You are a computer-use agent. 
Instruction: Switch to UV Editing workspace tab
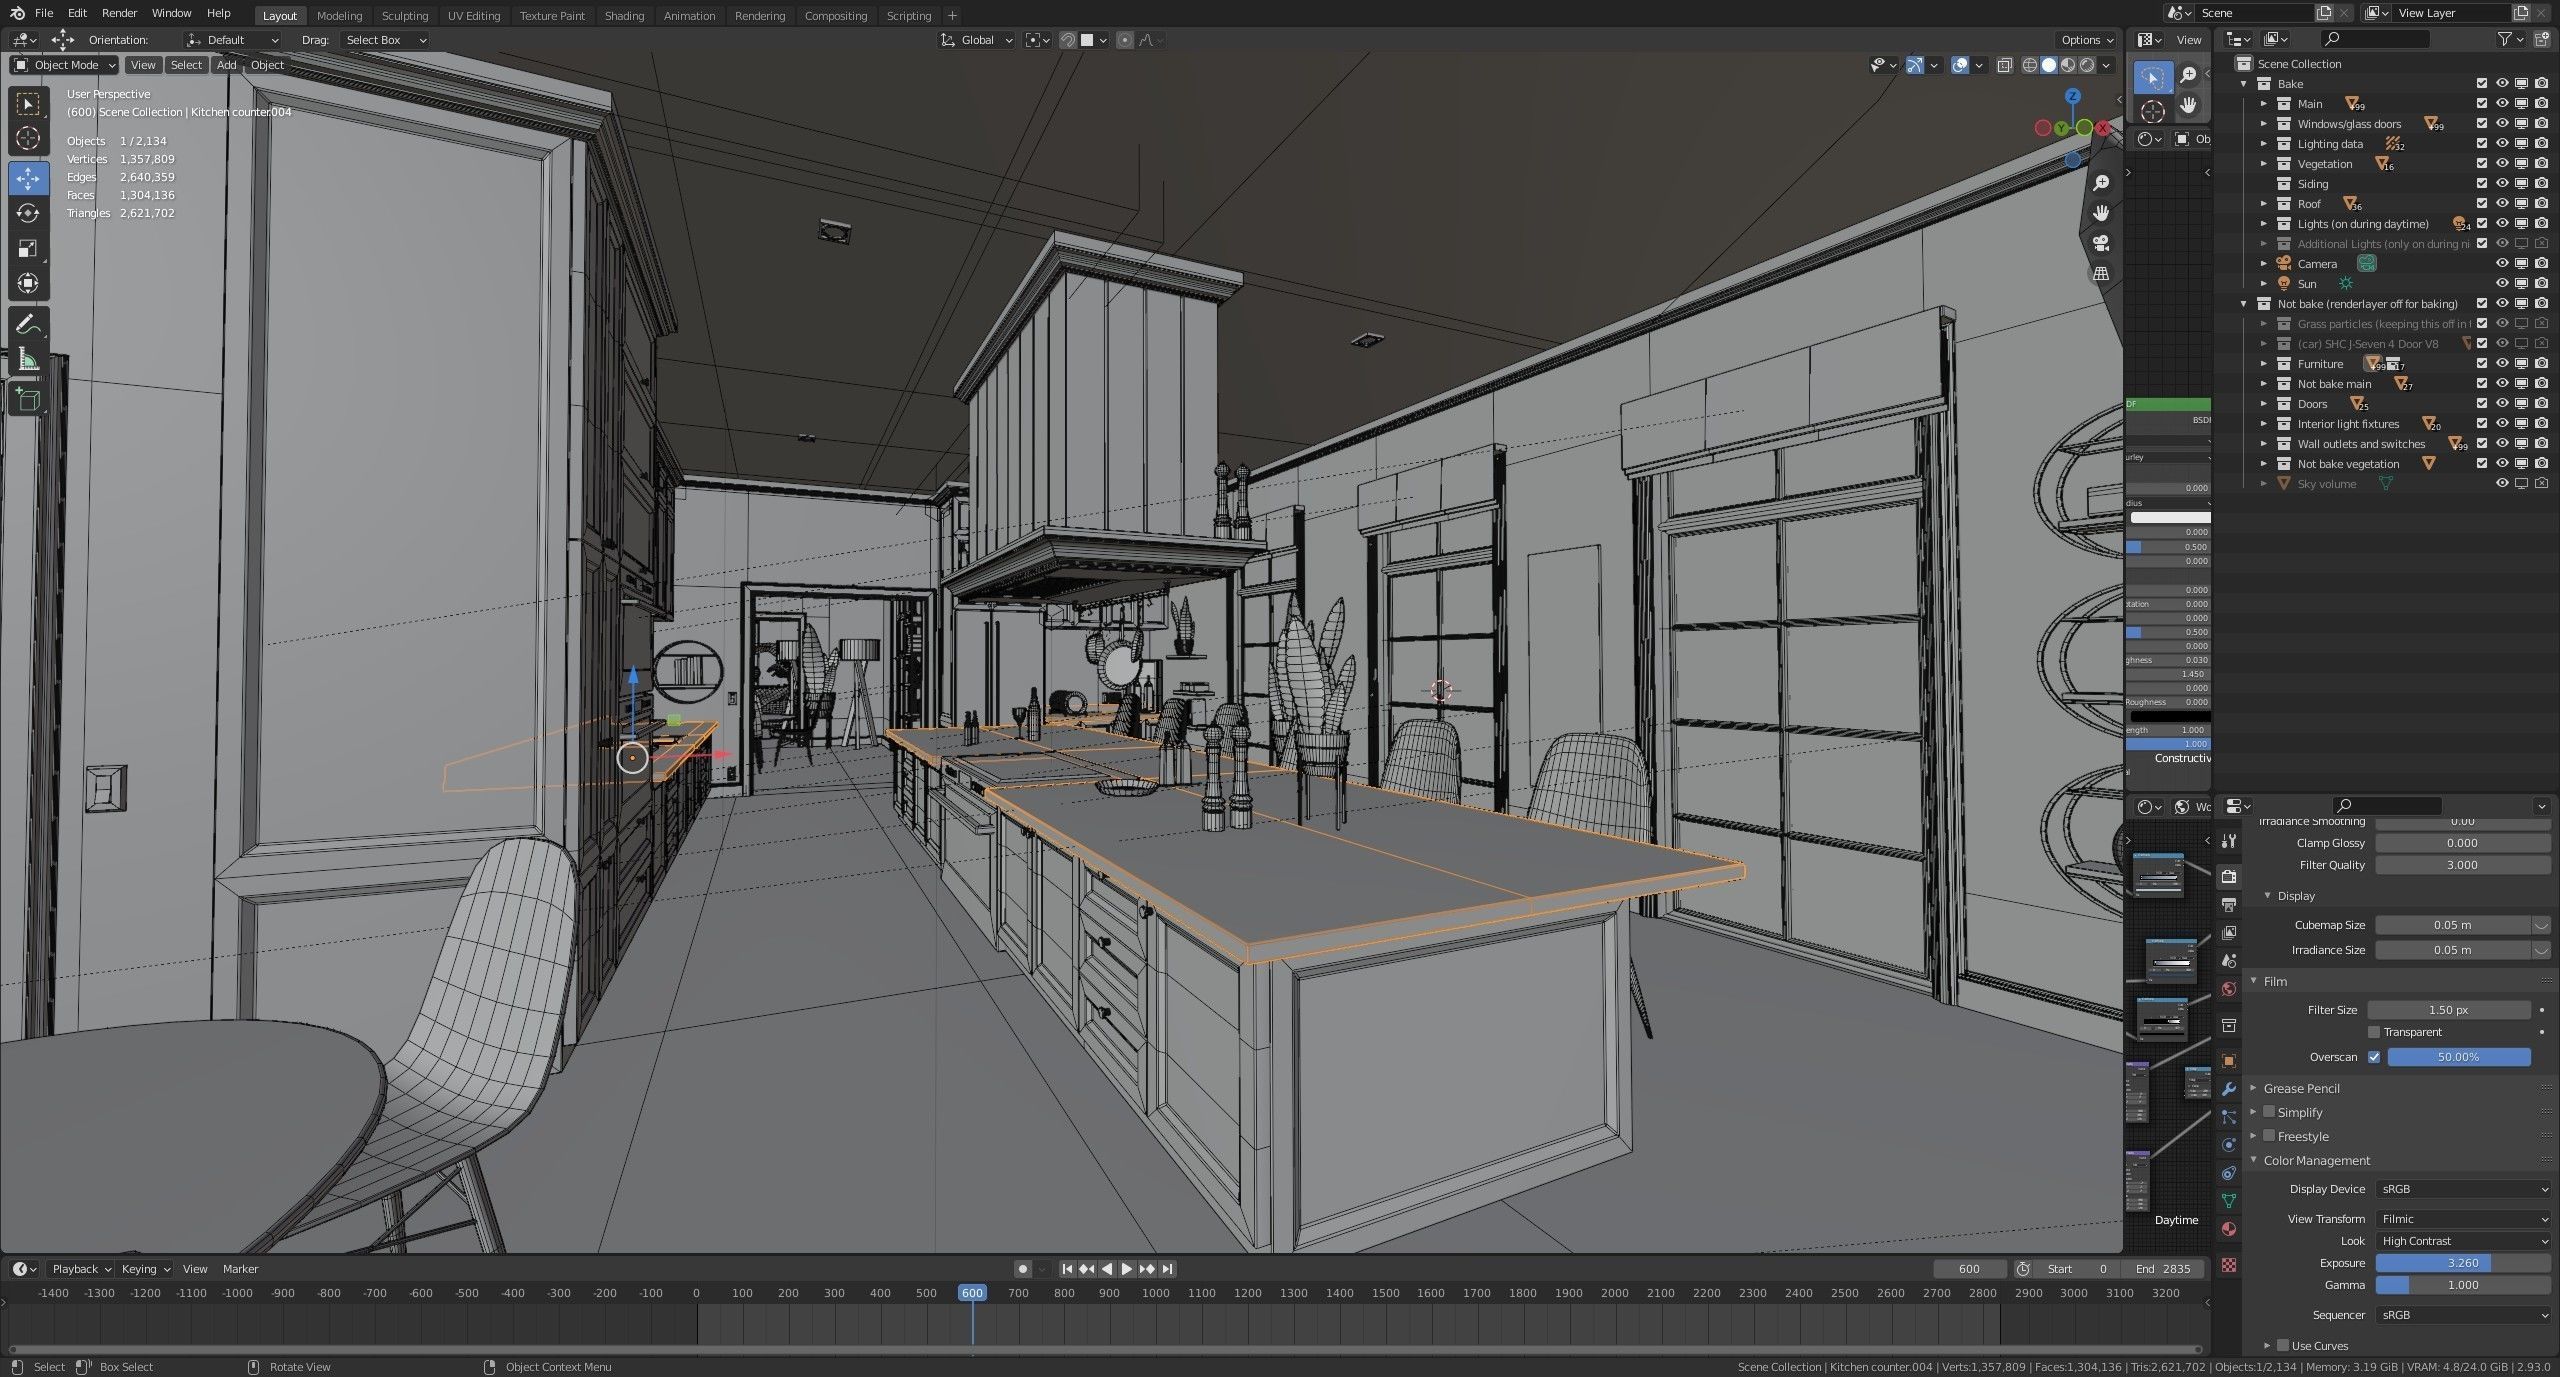pyautogui.click(x=473, y=16)
